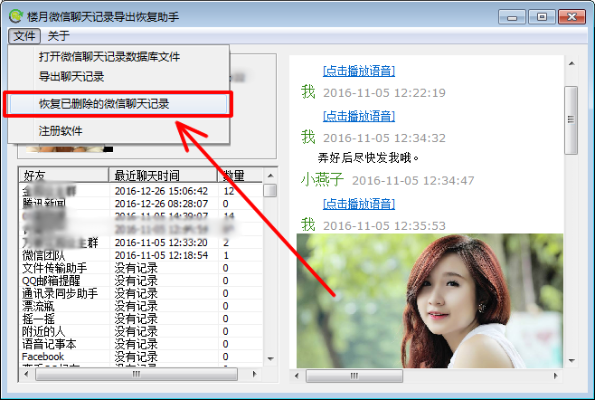Click the chat panel vertical scrollbar thumb
Image resolution: width=595 pixels, height=400 pixels.
point(571,120)
